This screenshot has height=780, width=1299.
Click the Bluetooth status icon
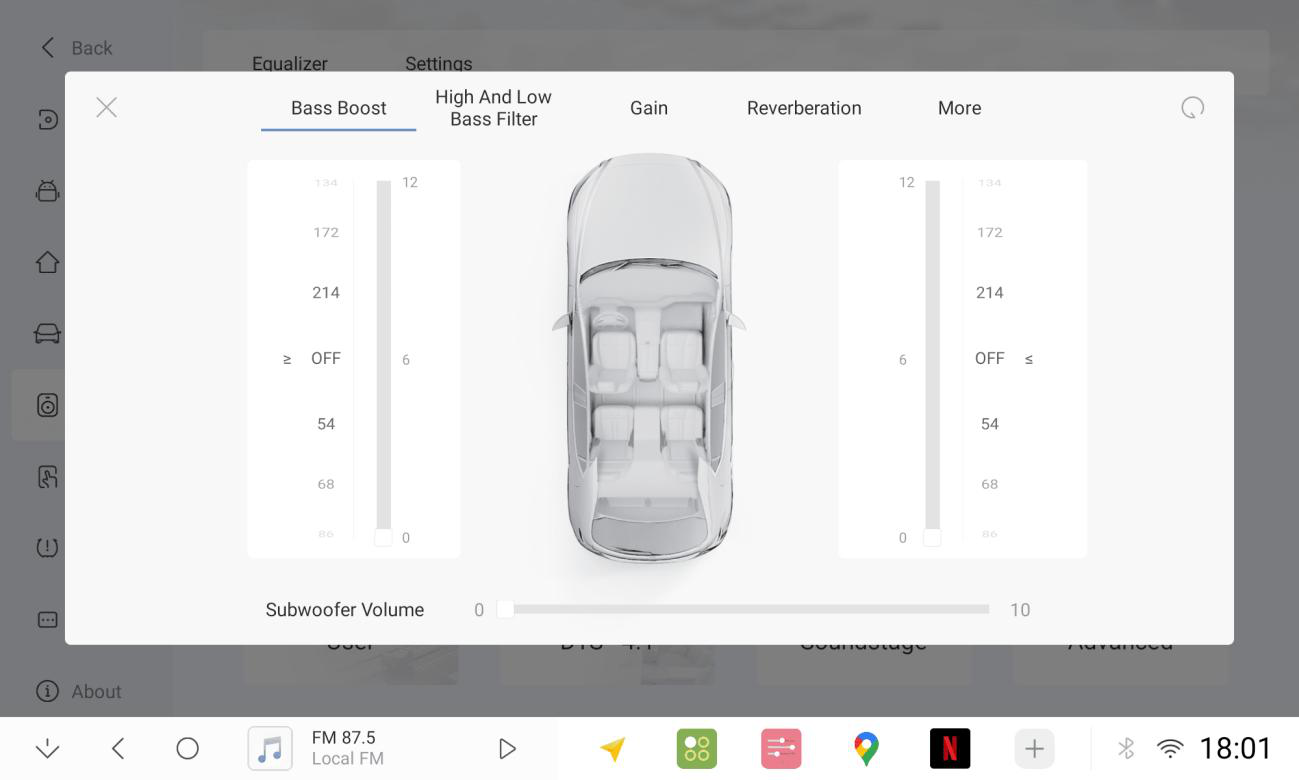tap(1126, 748)
